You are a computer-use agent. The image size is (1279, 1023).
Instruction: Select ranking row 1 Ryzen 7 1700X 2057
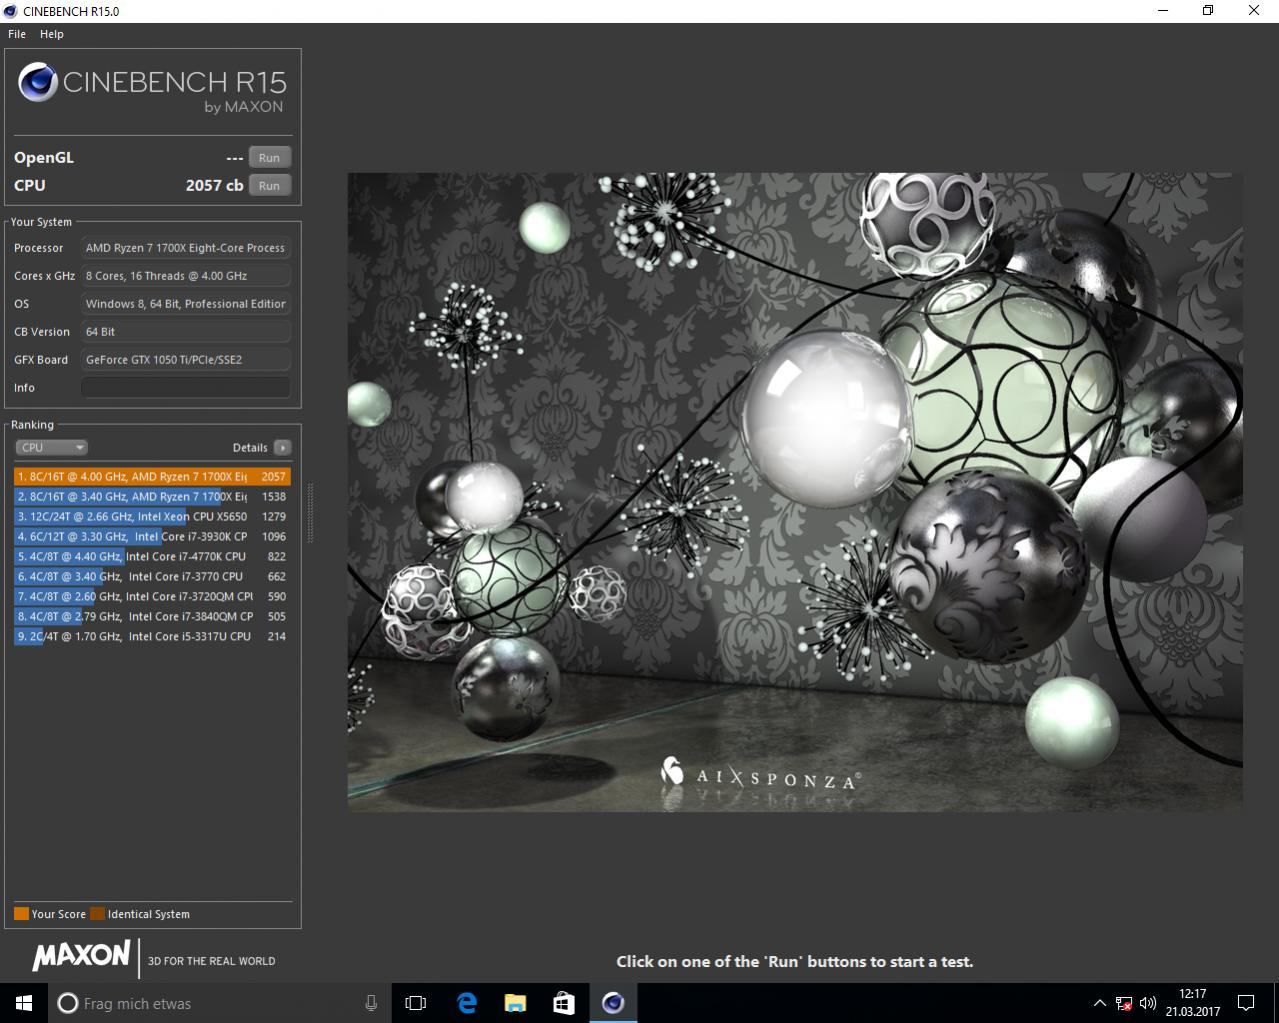point(152,477)
